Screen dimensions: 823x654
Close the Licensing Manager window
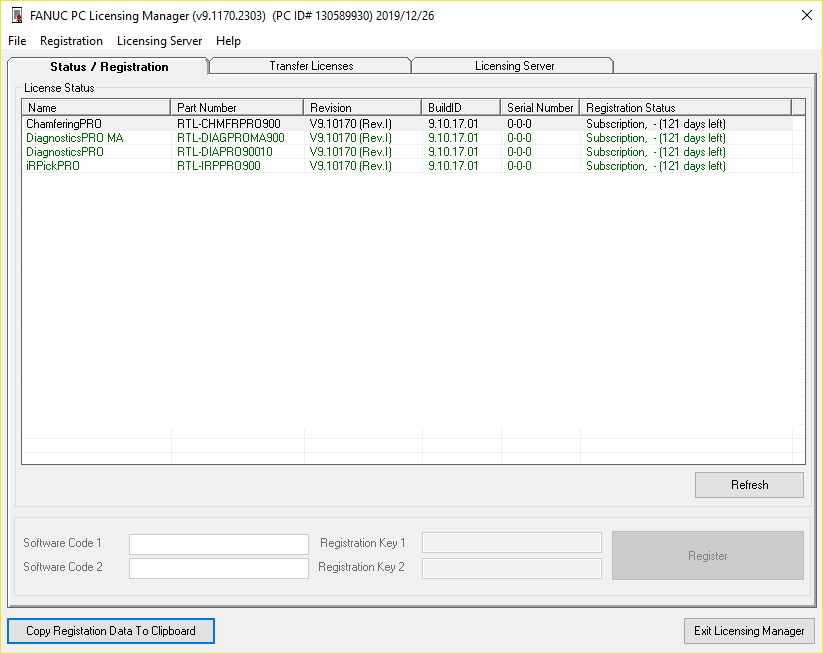point(807,15)
